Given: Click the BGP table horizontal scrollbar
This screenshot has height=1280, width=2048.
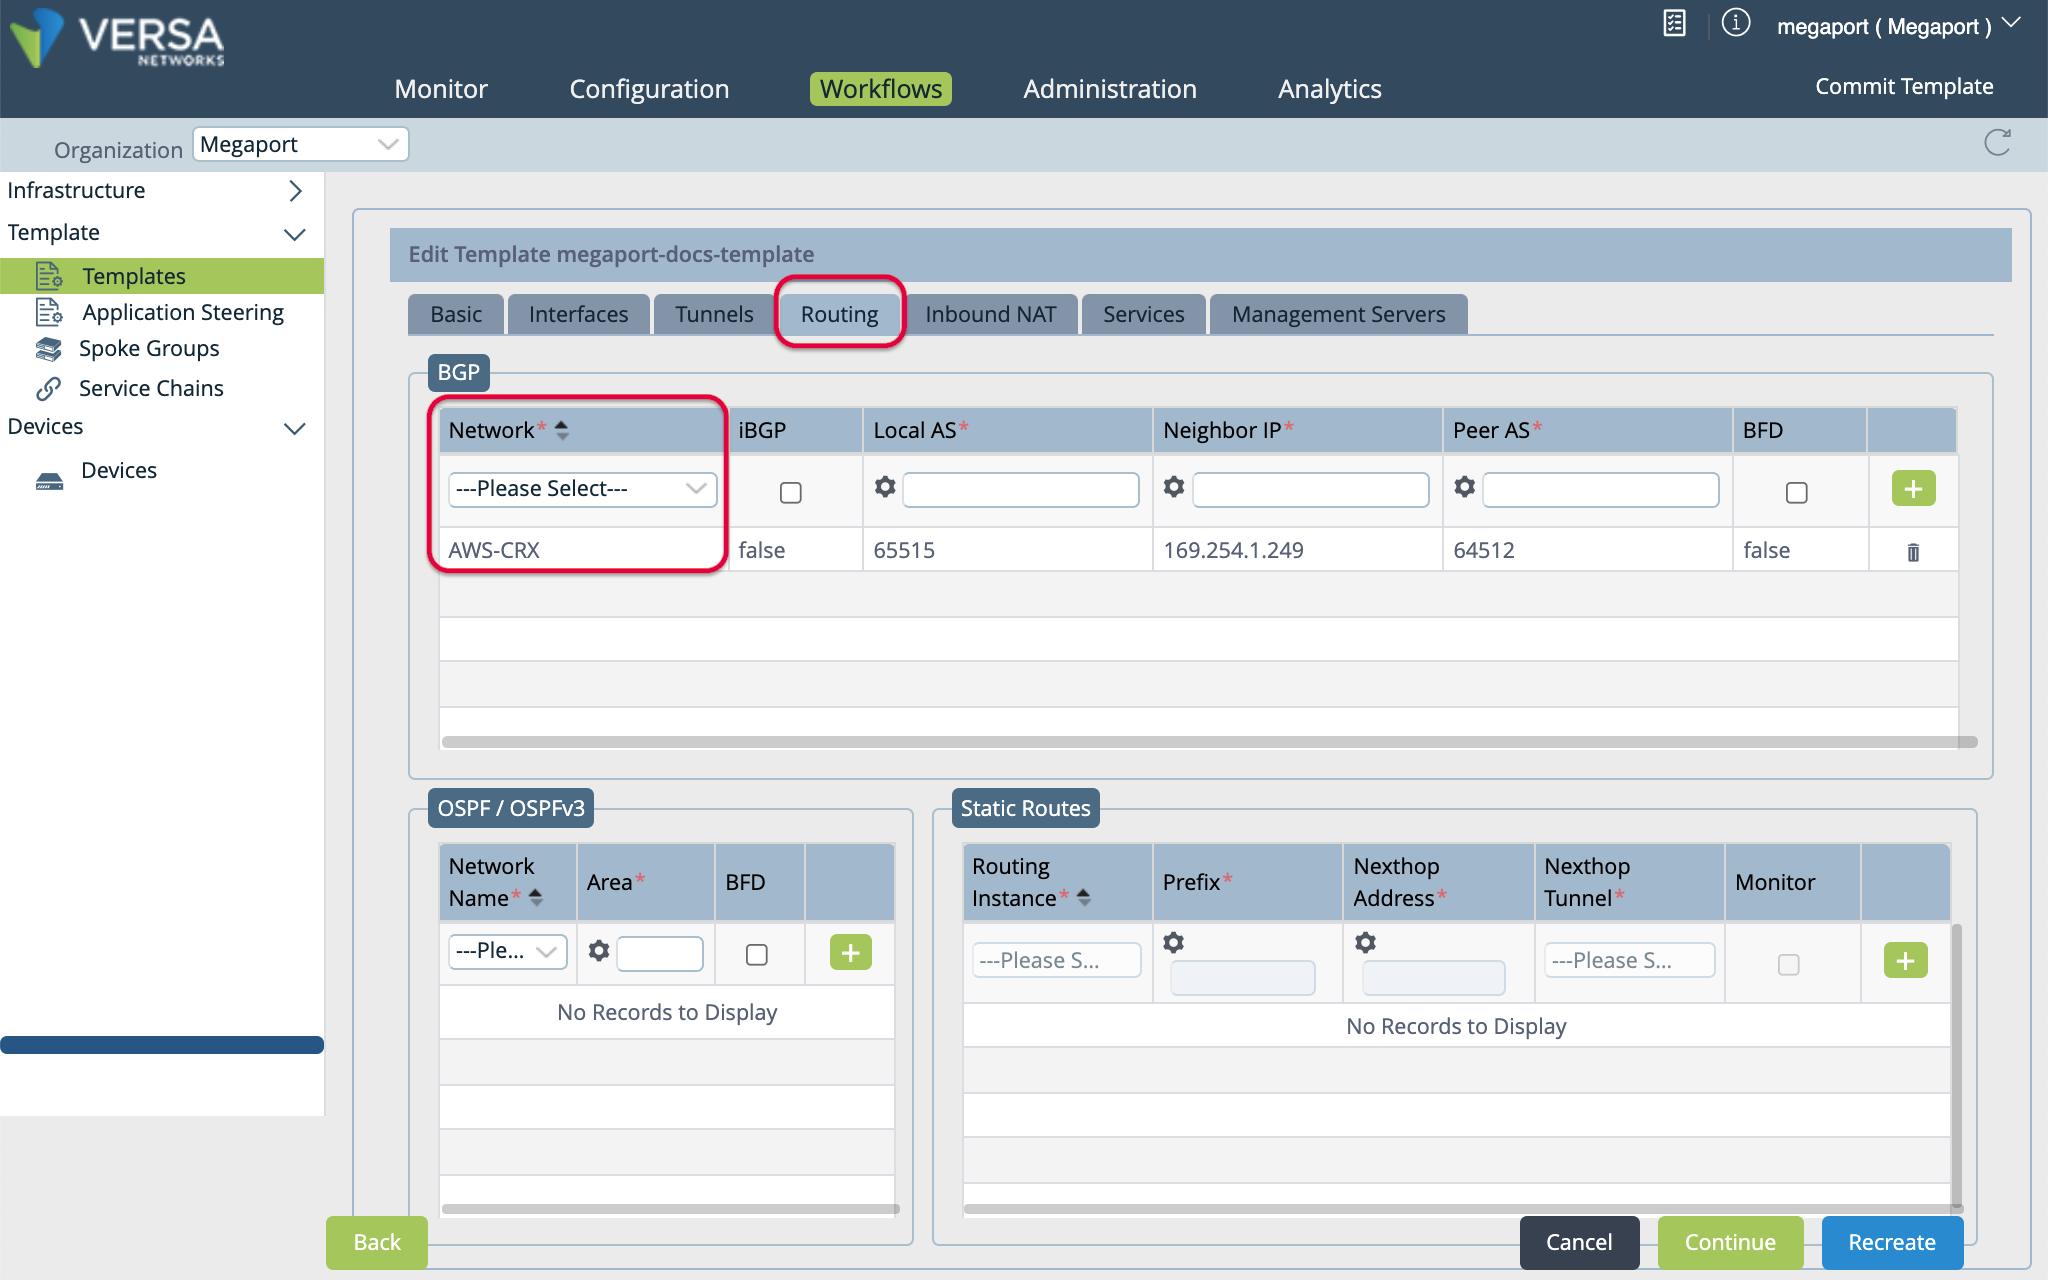Looking at the screenshot, I should click(x=1208, y=742).
